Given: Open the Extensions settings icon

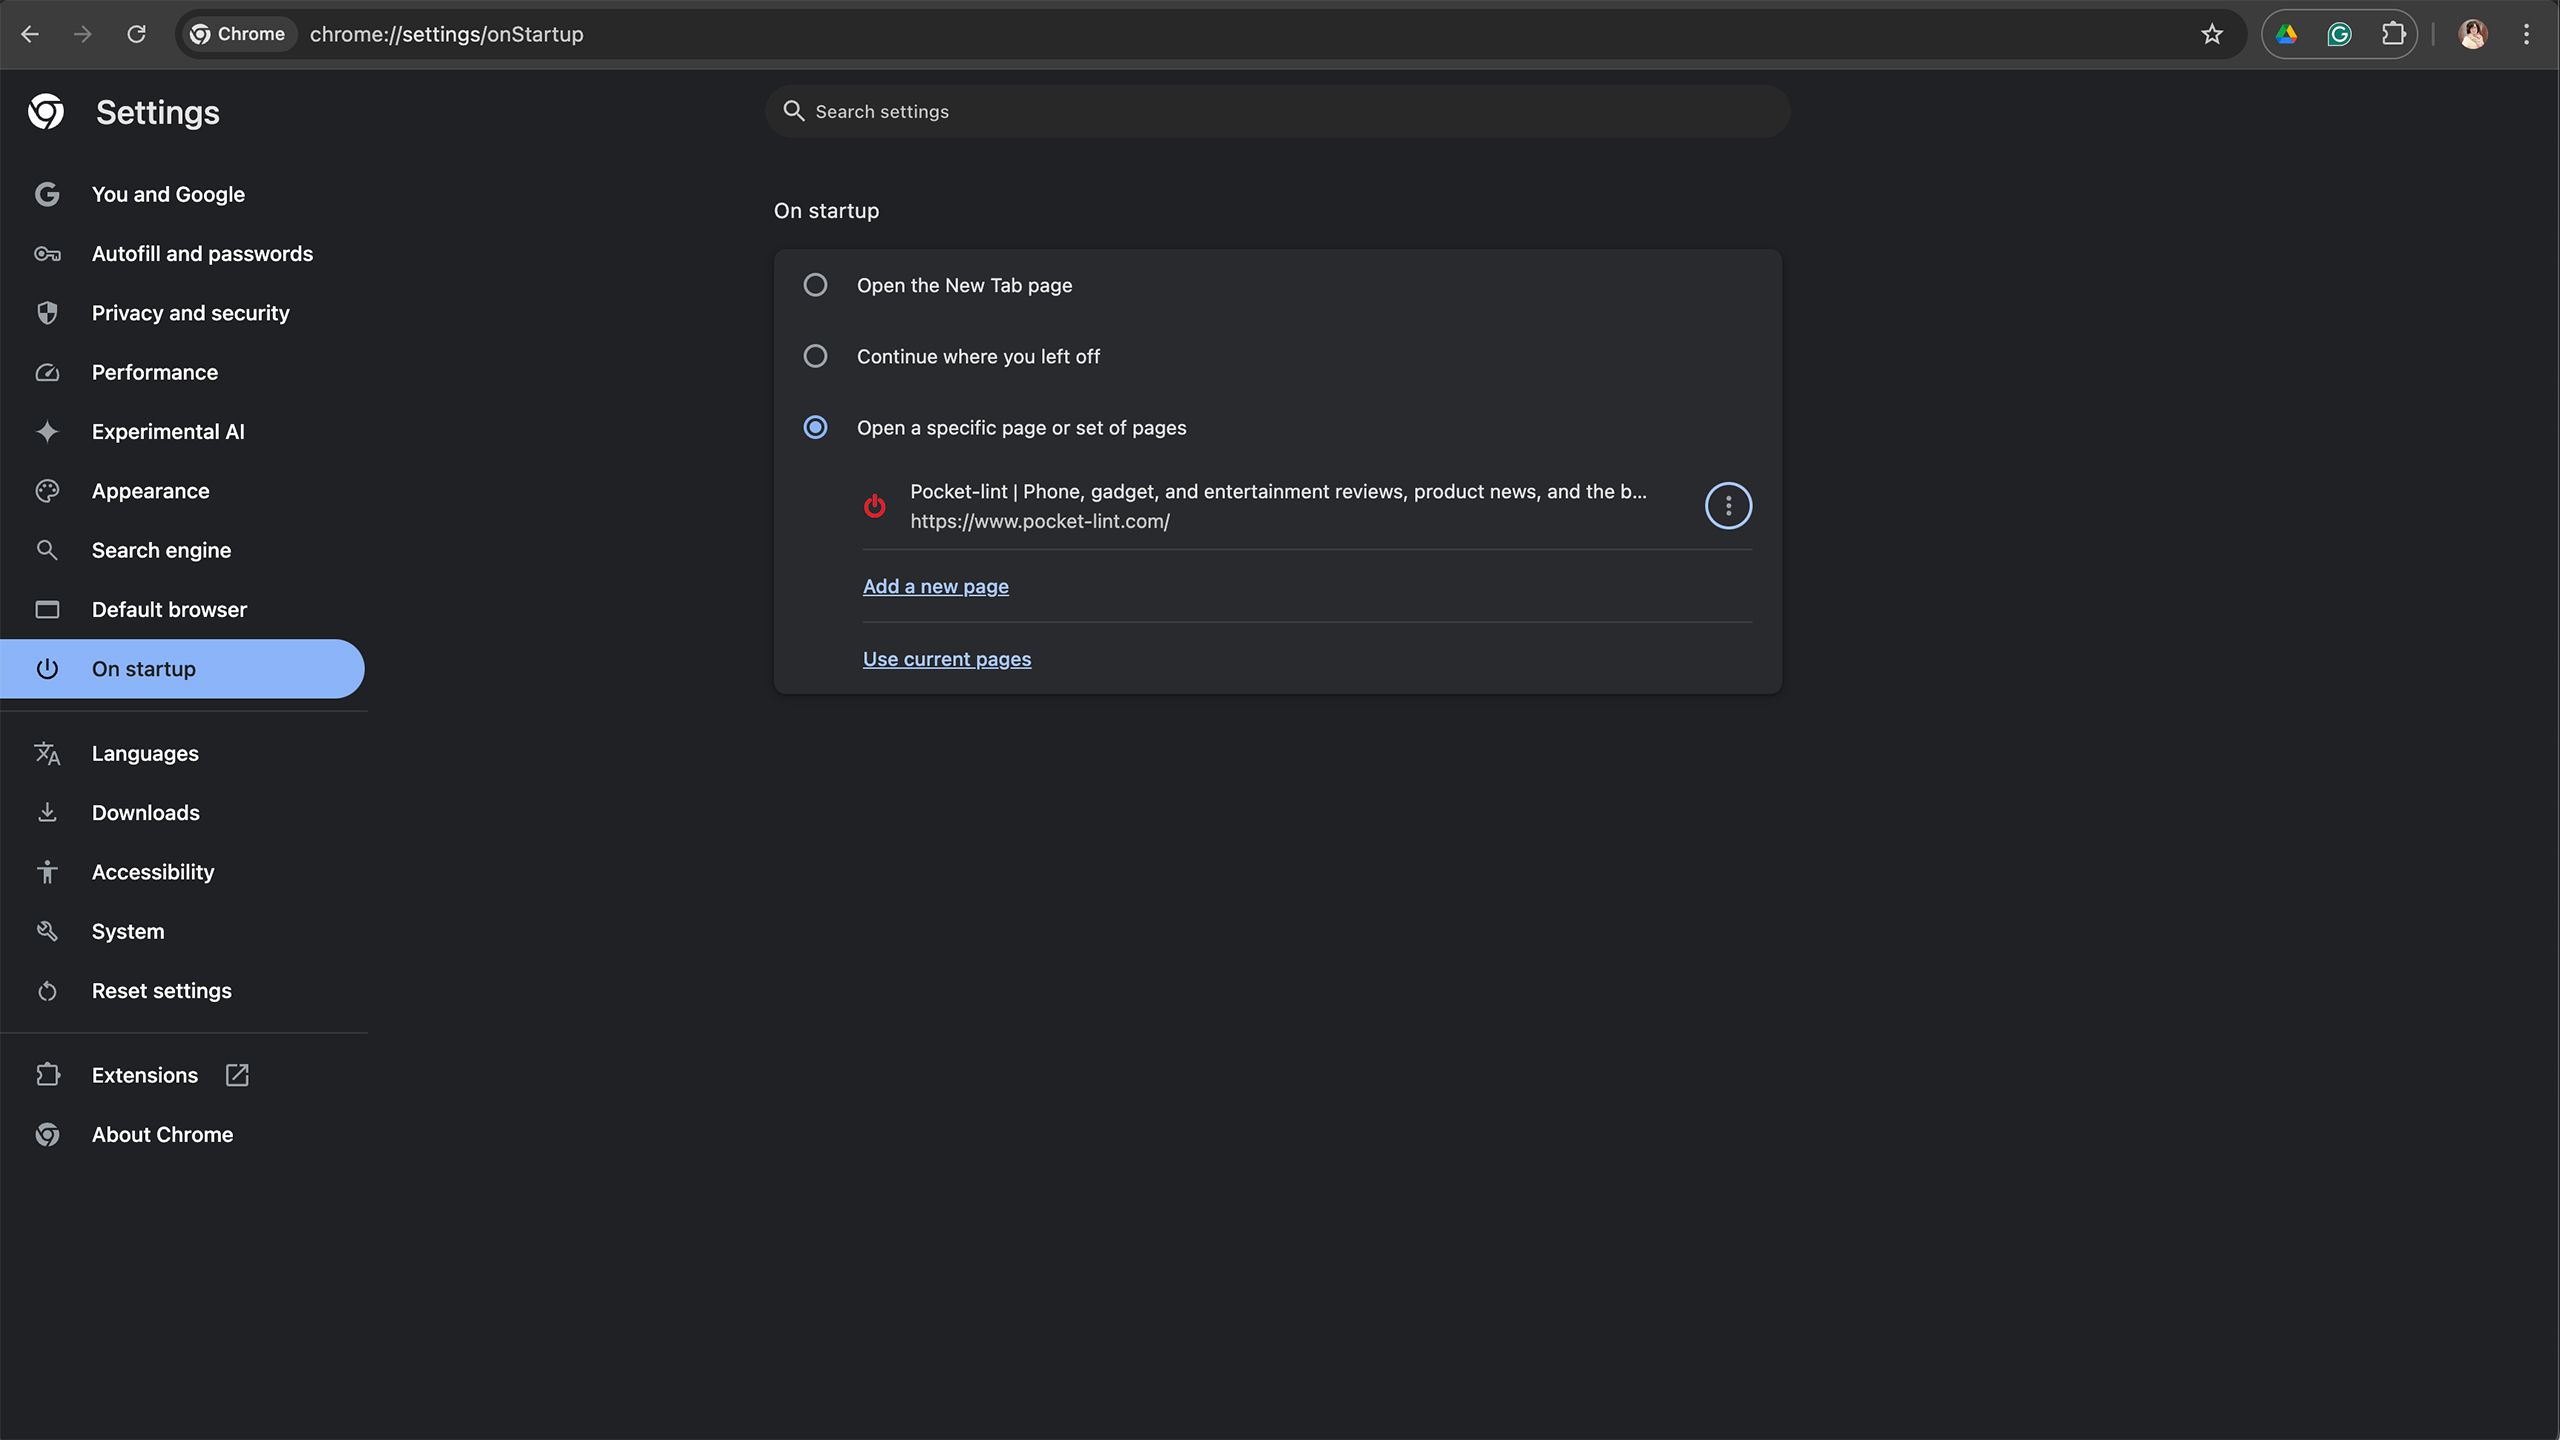Looking at the screenshot, I should [x=236, y=1074].
